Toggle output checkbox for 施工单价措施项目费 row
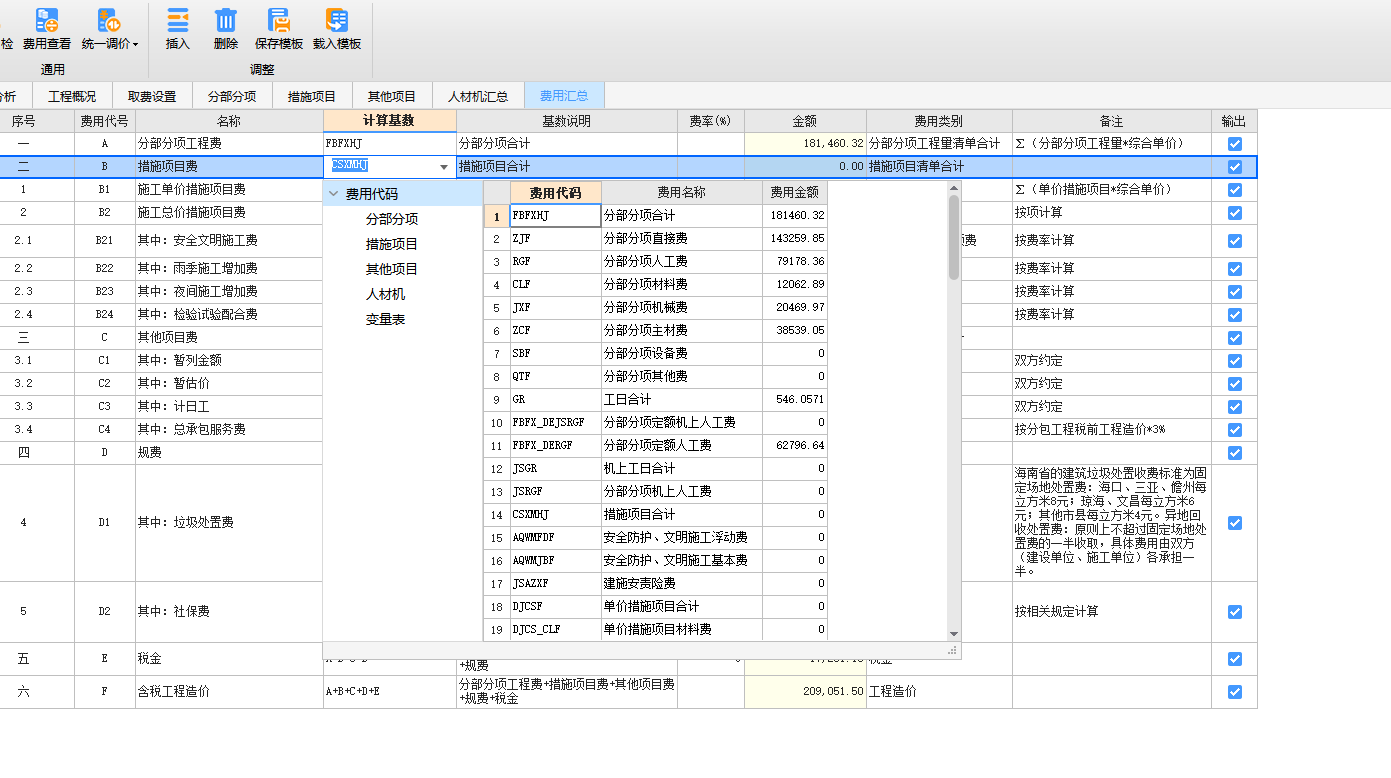This screenshot has height=778, width=1391. 1235,190
